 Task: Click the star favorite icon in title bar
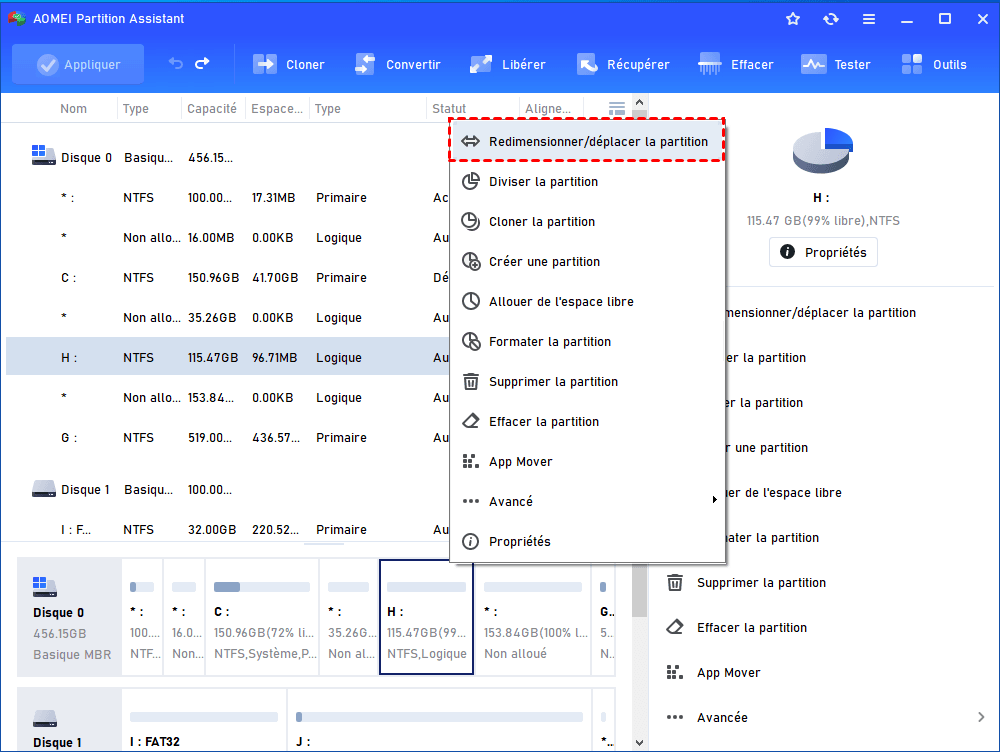pos(793,19)
